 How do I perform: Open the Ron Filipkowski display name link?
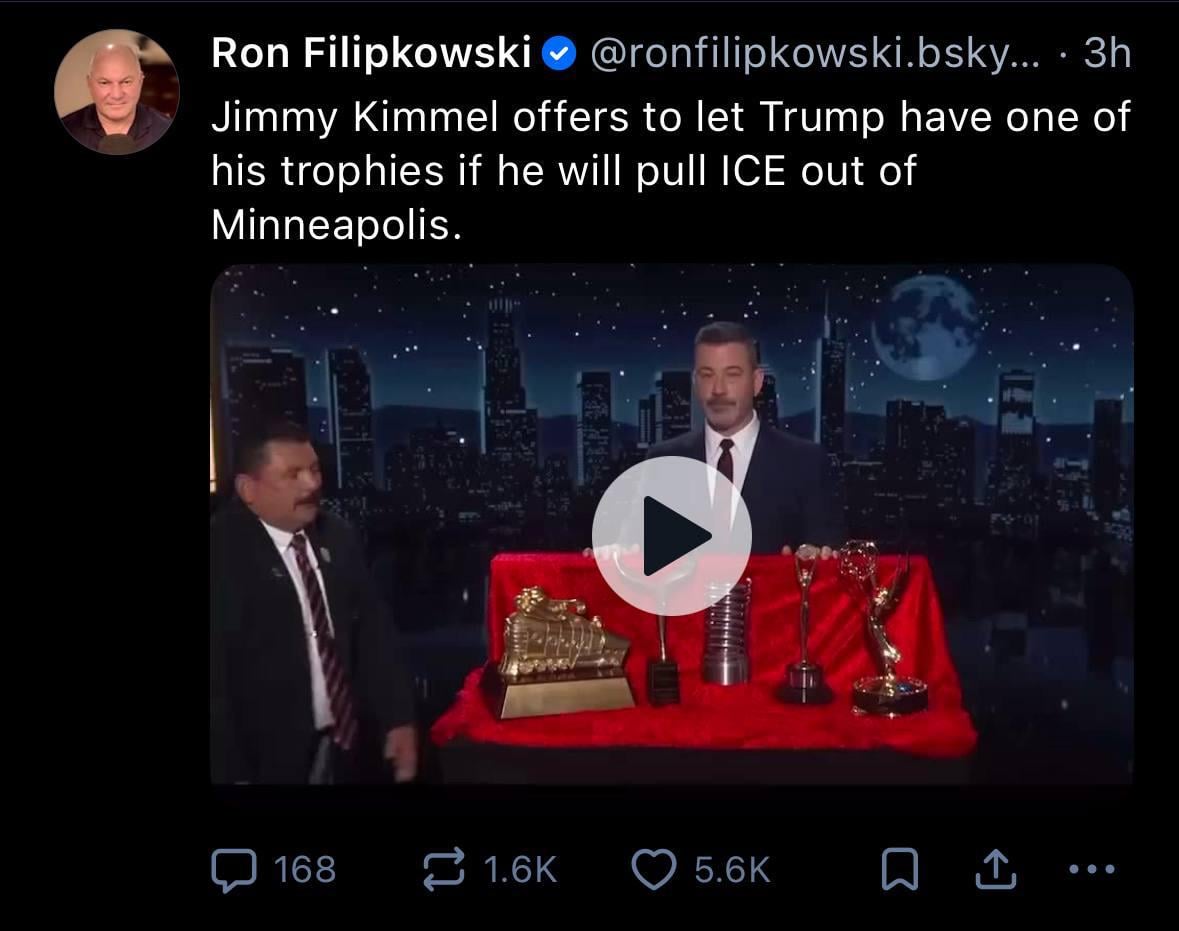coord(371,53)
